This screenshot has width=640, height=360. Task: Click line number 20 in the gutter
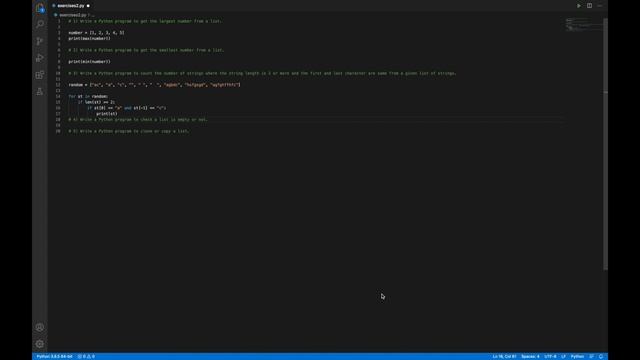pos(58,131)
